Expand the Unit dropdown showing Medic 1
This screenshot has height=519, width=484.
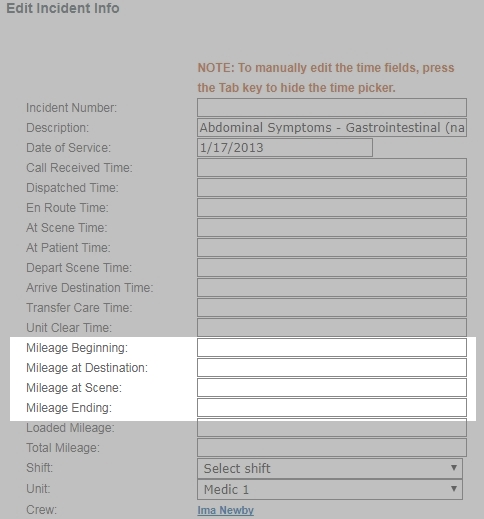tap(330, 489)
